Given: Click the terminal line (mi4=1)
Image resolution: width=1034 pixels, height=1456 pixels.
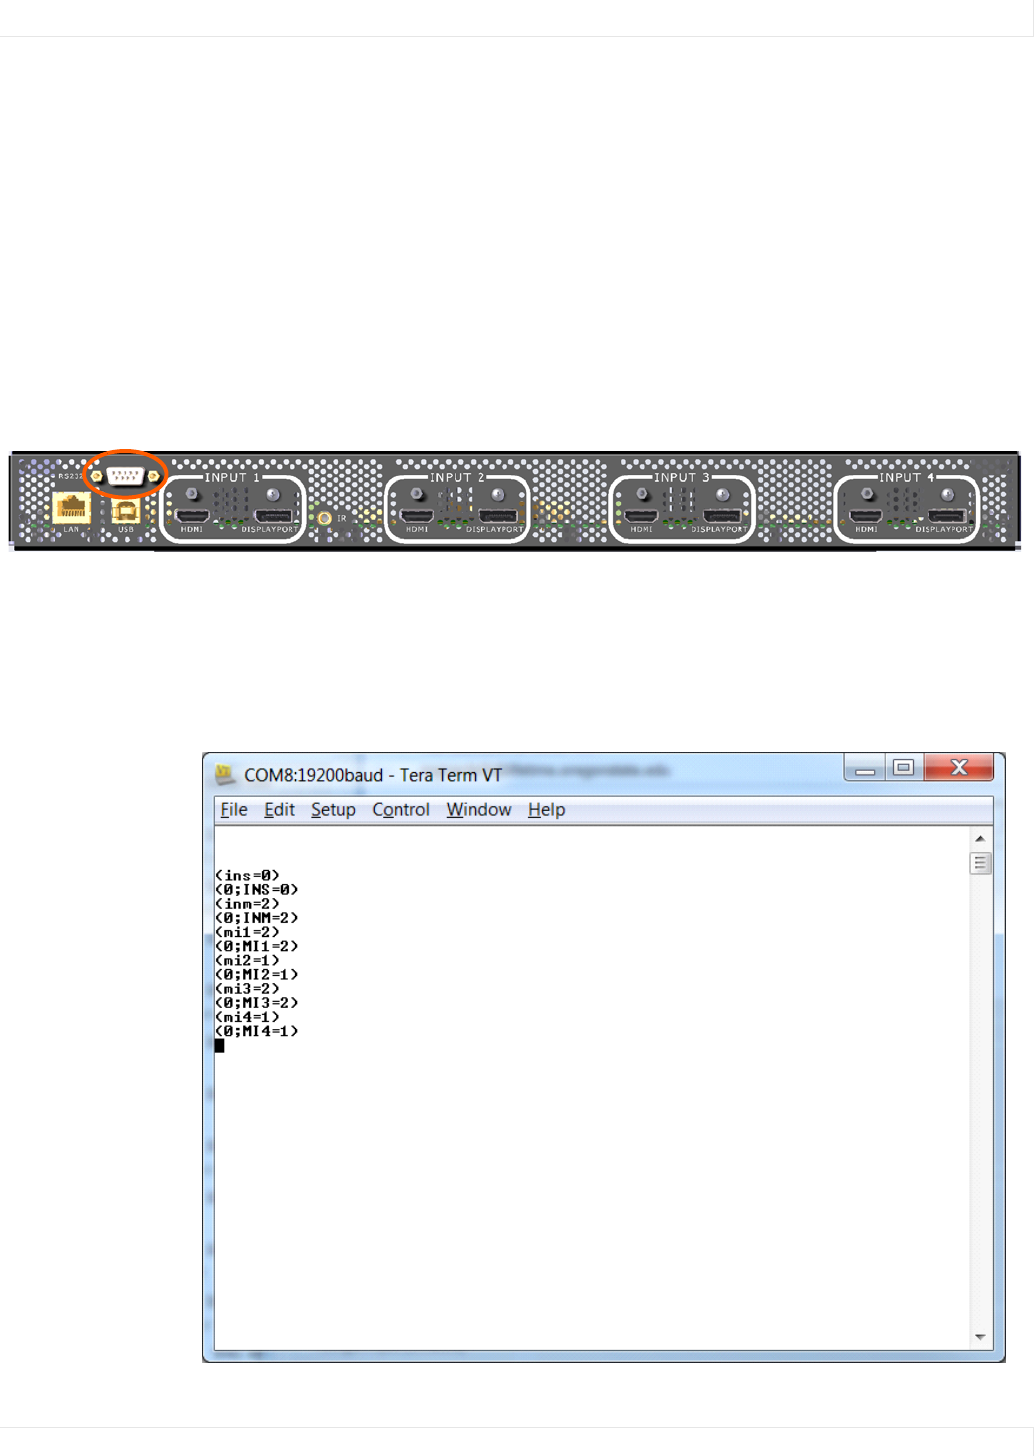Looking at the screenshot, I should coord(248,1016).
